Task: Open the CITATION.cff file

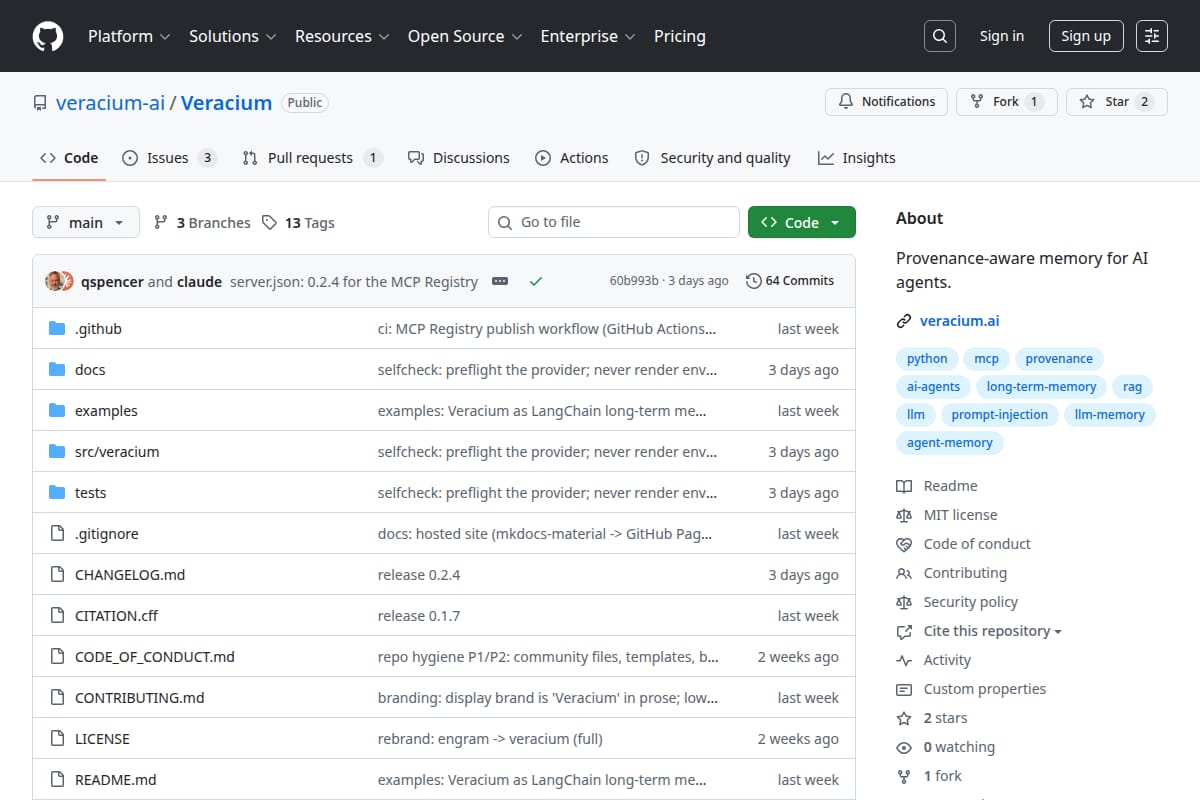Action: pyautogui.click(x=116, y=616)
